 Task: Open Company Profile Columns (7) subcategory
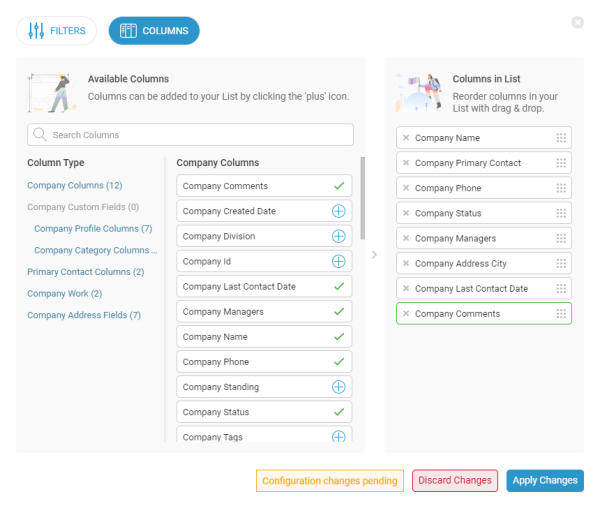(x=92, y=229)
